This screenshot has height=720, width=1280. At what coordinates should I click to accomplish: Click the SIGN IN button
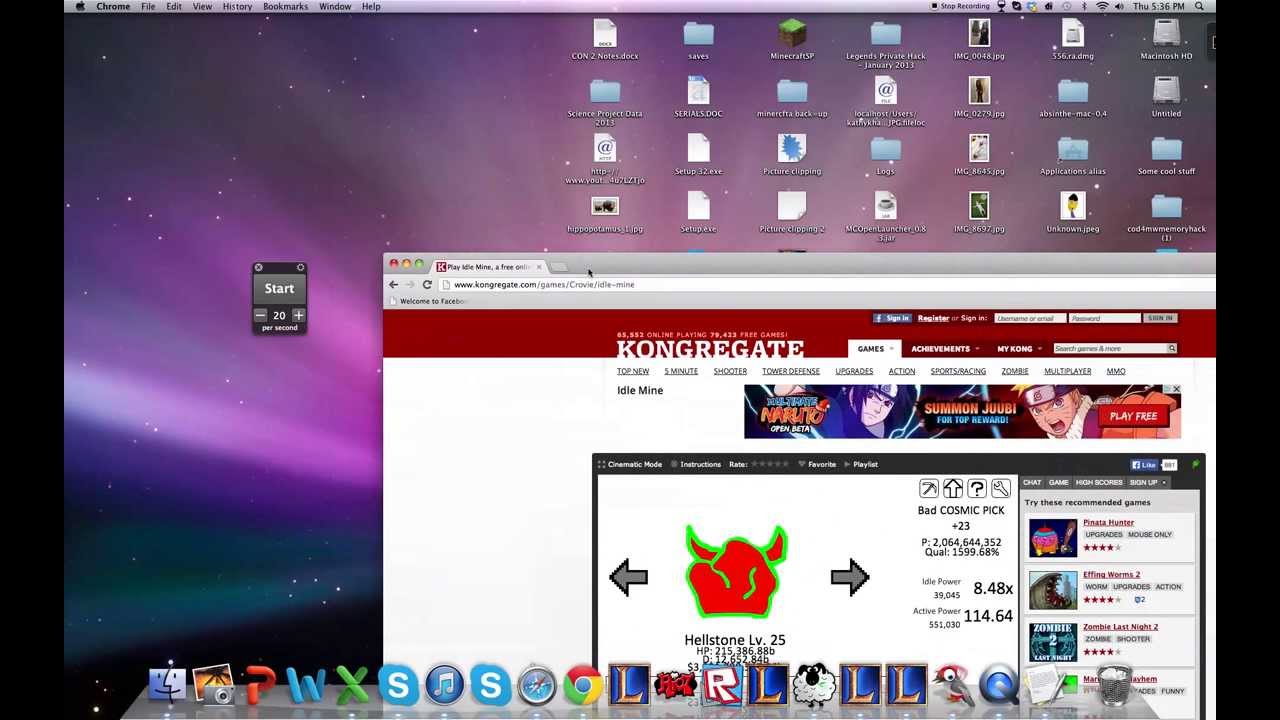pyautogui.click(x=1160, y=318)
